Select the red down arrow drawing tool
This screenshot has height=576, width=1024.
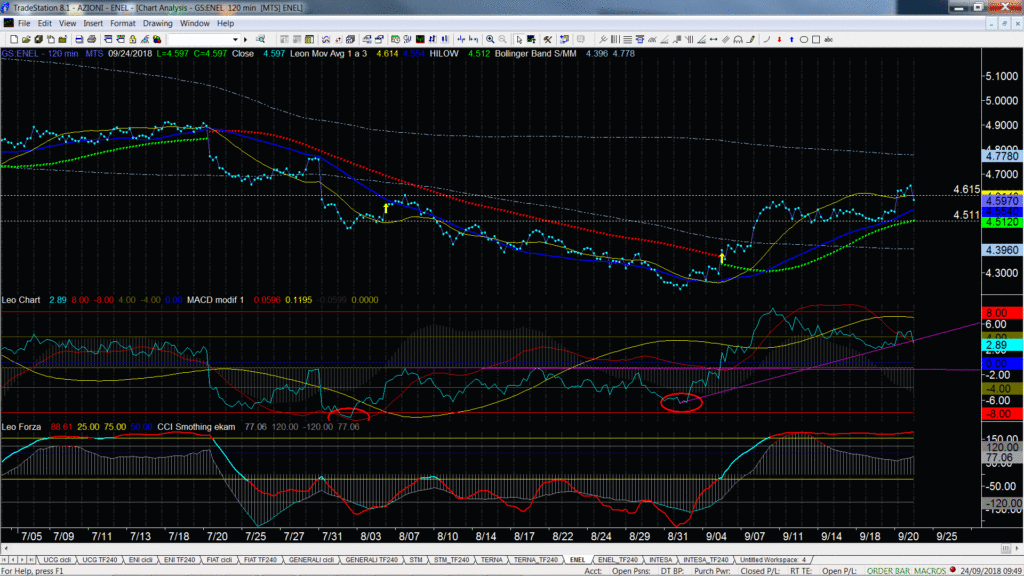[x=779, y=39]
